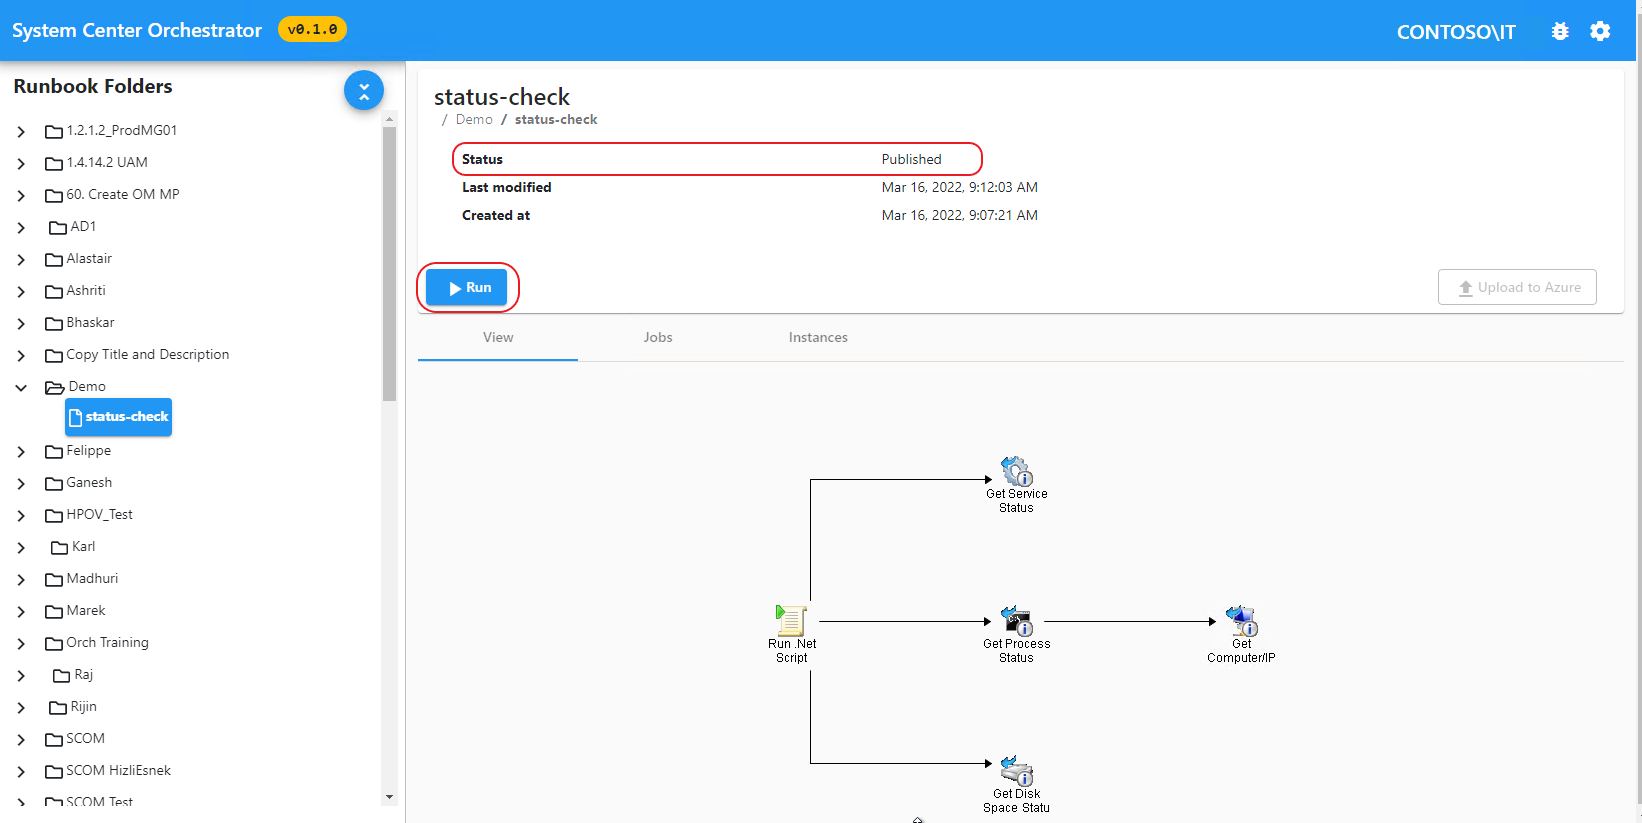Viewport: 1642px width, 823px height.
Task: Select the status-check runbook in tree
Action: pos(119,417)
